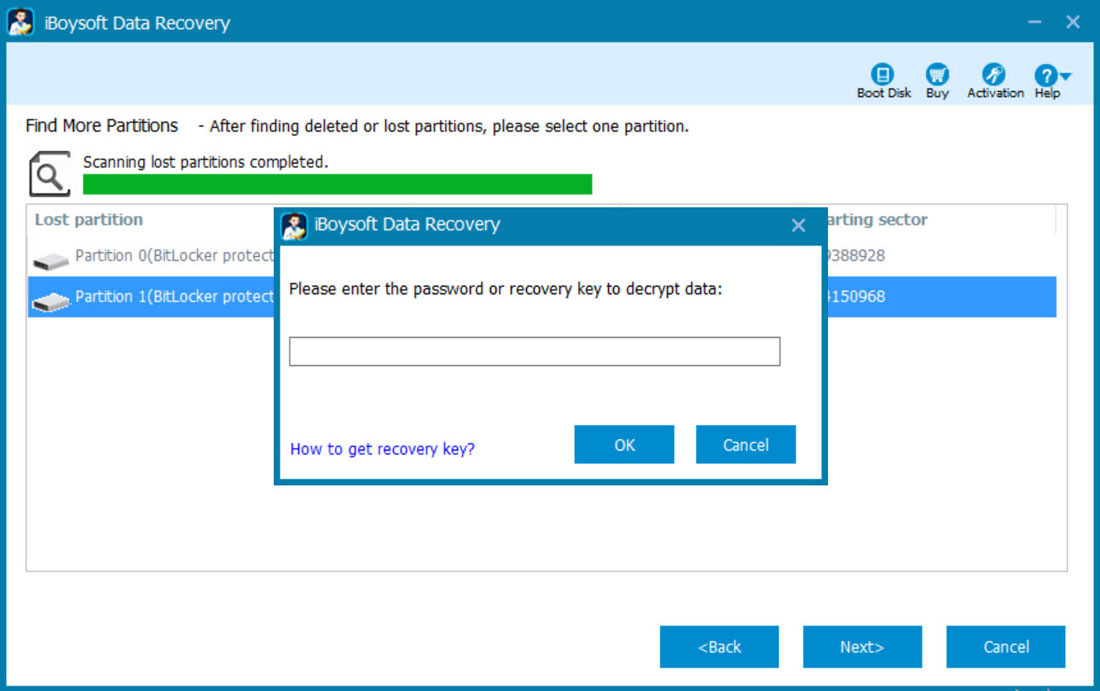Proceed with the Next button
Image resolution: width=1100 pixels, height=691 pixels.
pyautogui.click(x=862, y=646)
